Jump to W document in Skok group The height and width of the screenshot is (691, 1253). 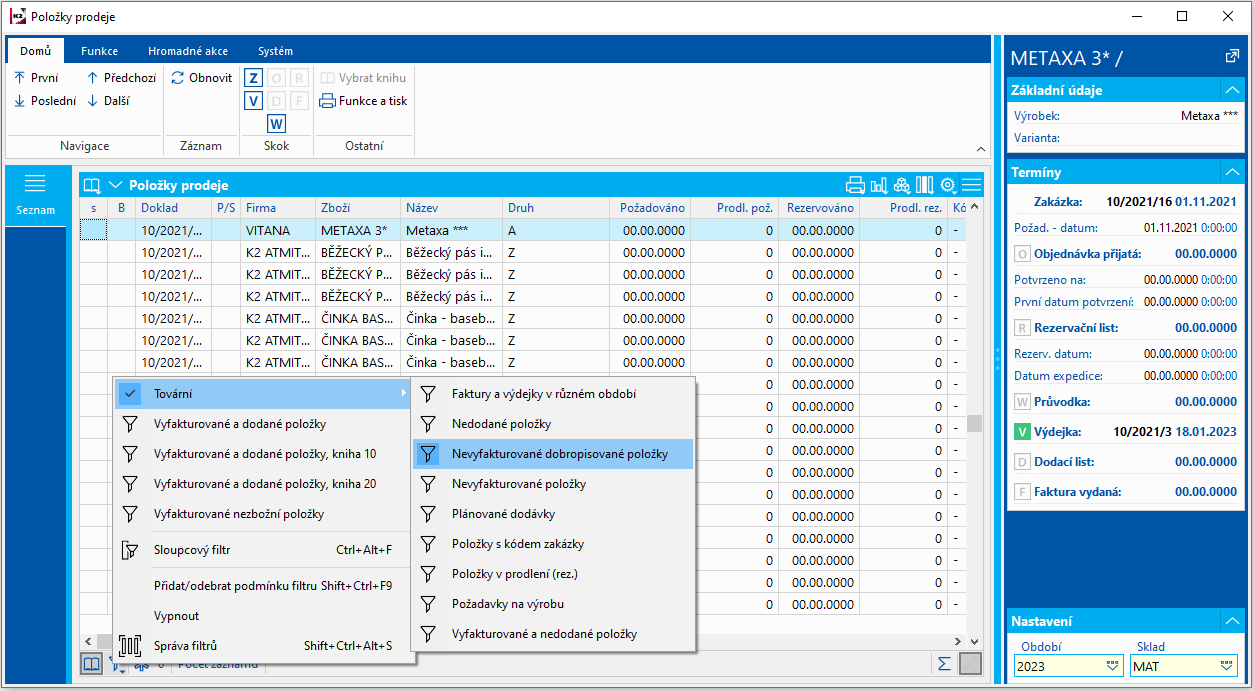pyautogui.click(x=276, y=124)
